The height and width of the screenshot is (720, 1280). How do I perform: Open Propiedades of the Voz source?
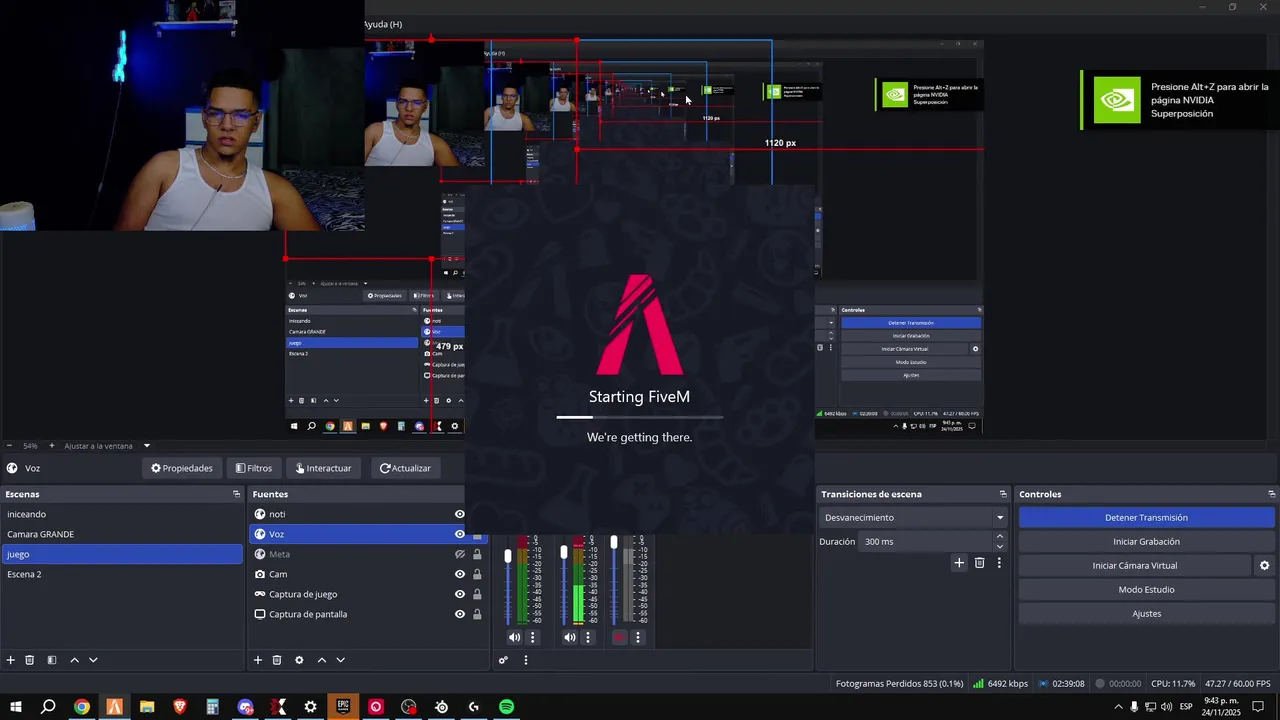click(182, 468)
